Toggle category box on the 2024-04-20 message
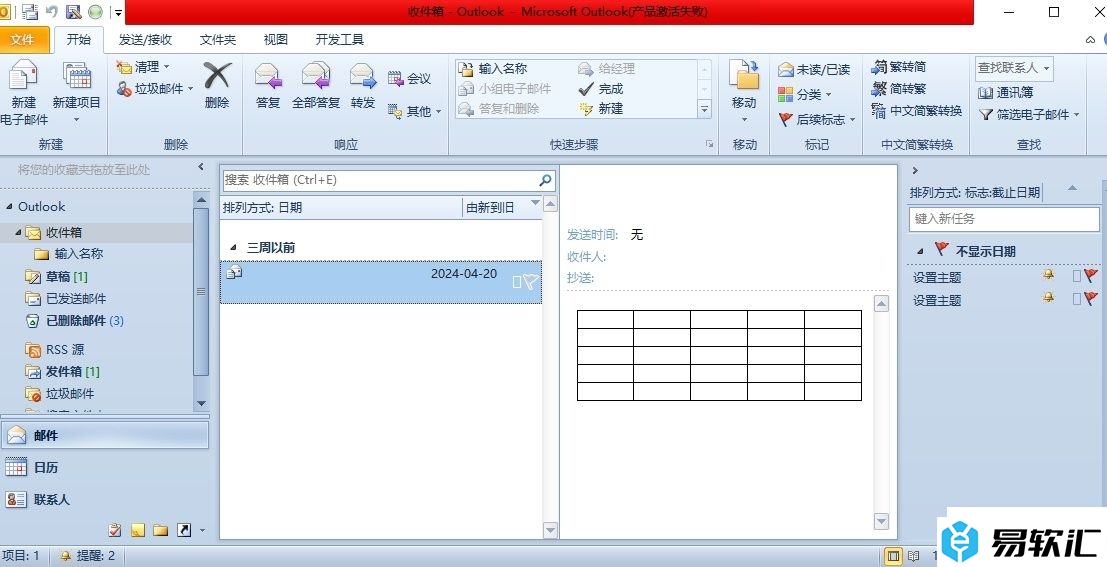 tap(517, 282)
